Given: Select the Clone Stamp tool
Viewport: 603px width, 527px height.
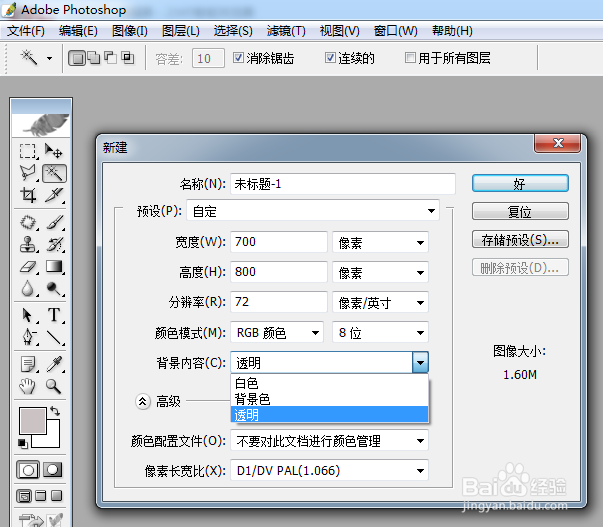Looking at the screenshot, I should tap(28, 244).
